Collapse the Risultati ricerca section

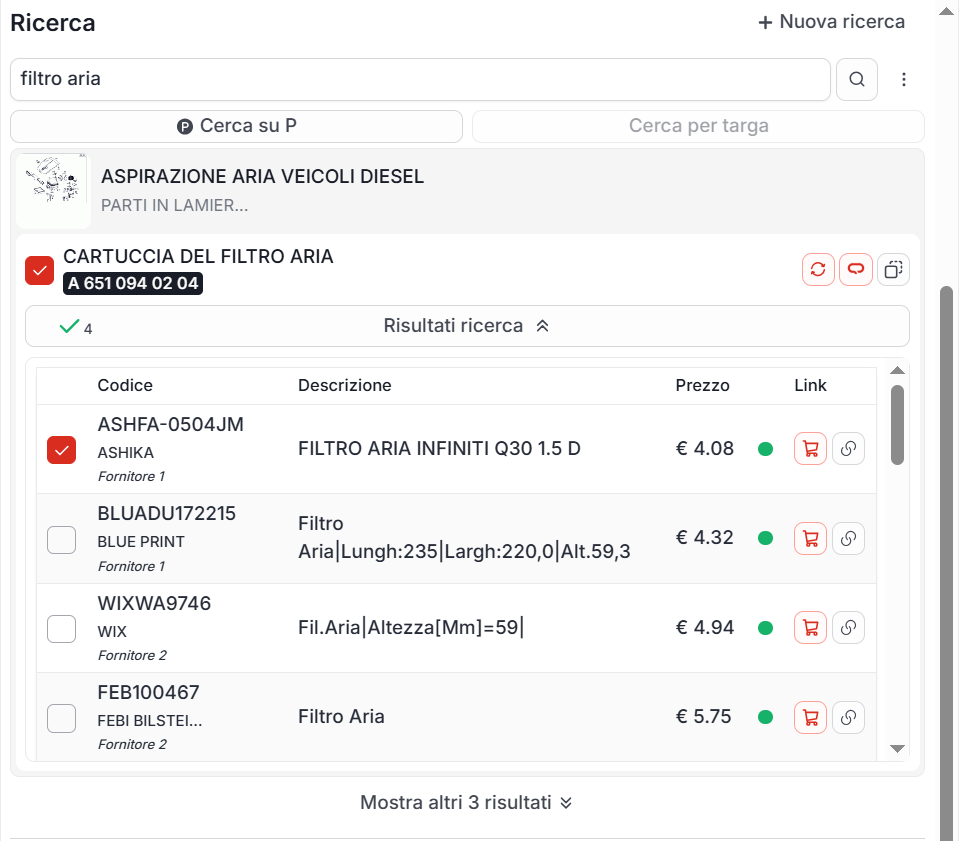[x=467, y=326]
